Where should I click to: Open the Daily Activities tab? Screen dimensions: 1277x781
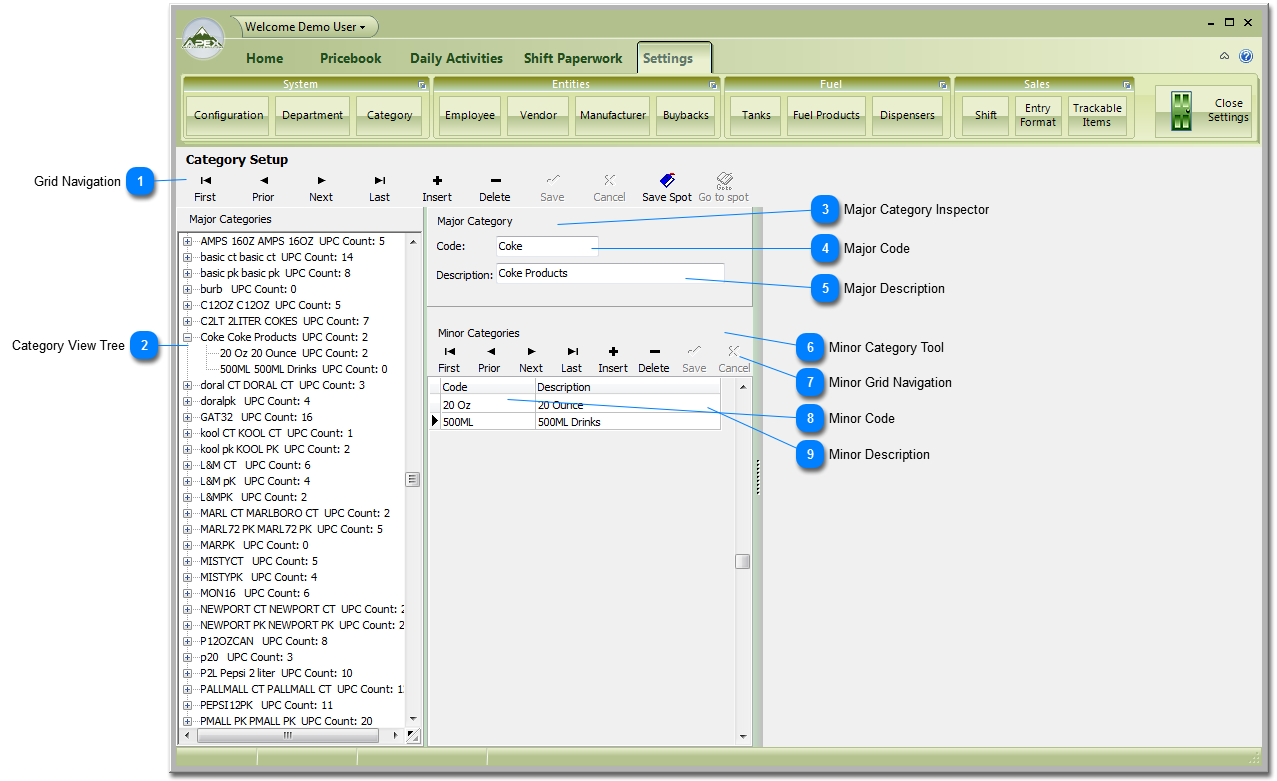coord(456,58)
